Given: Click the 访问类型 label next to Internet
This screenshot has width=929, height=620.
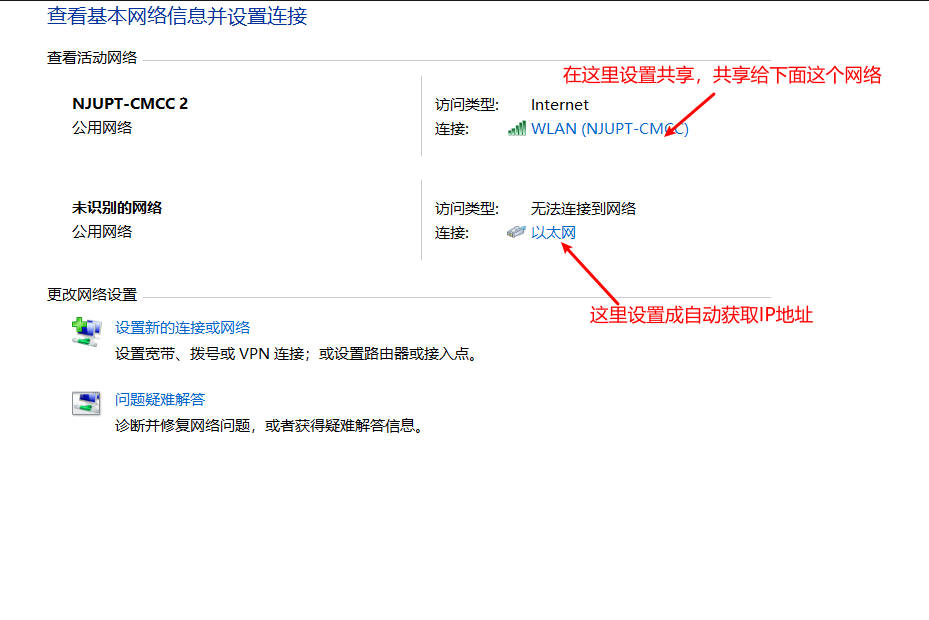Looking at the screenshot, I should coord(467,105).
